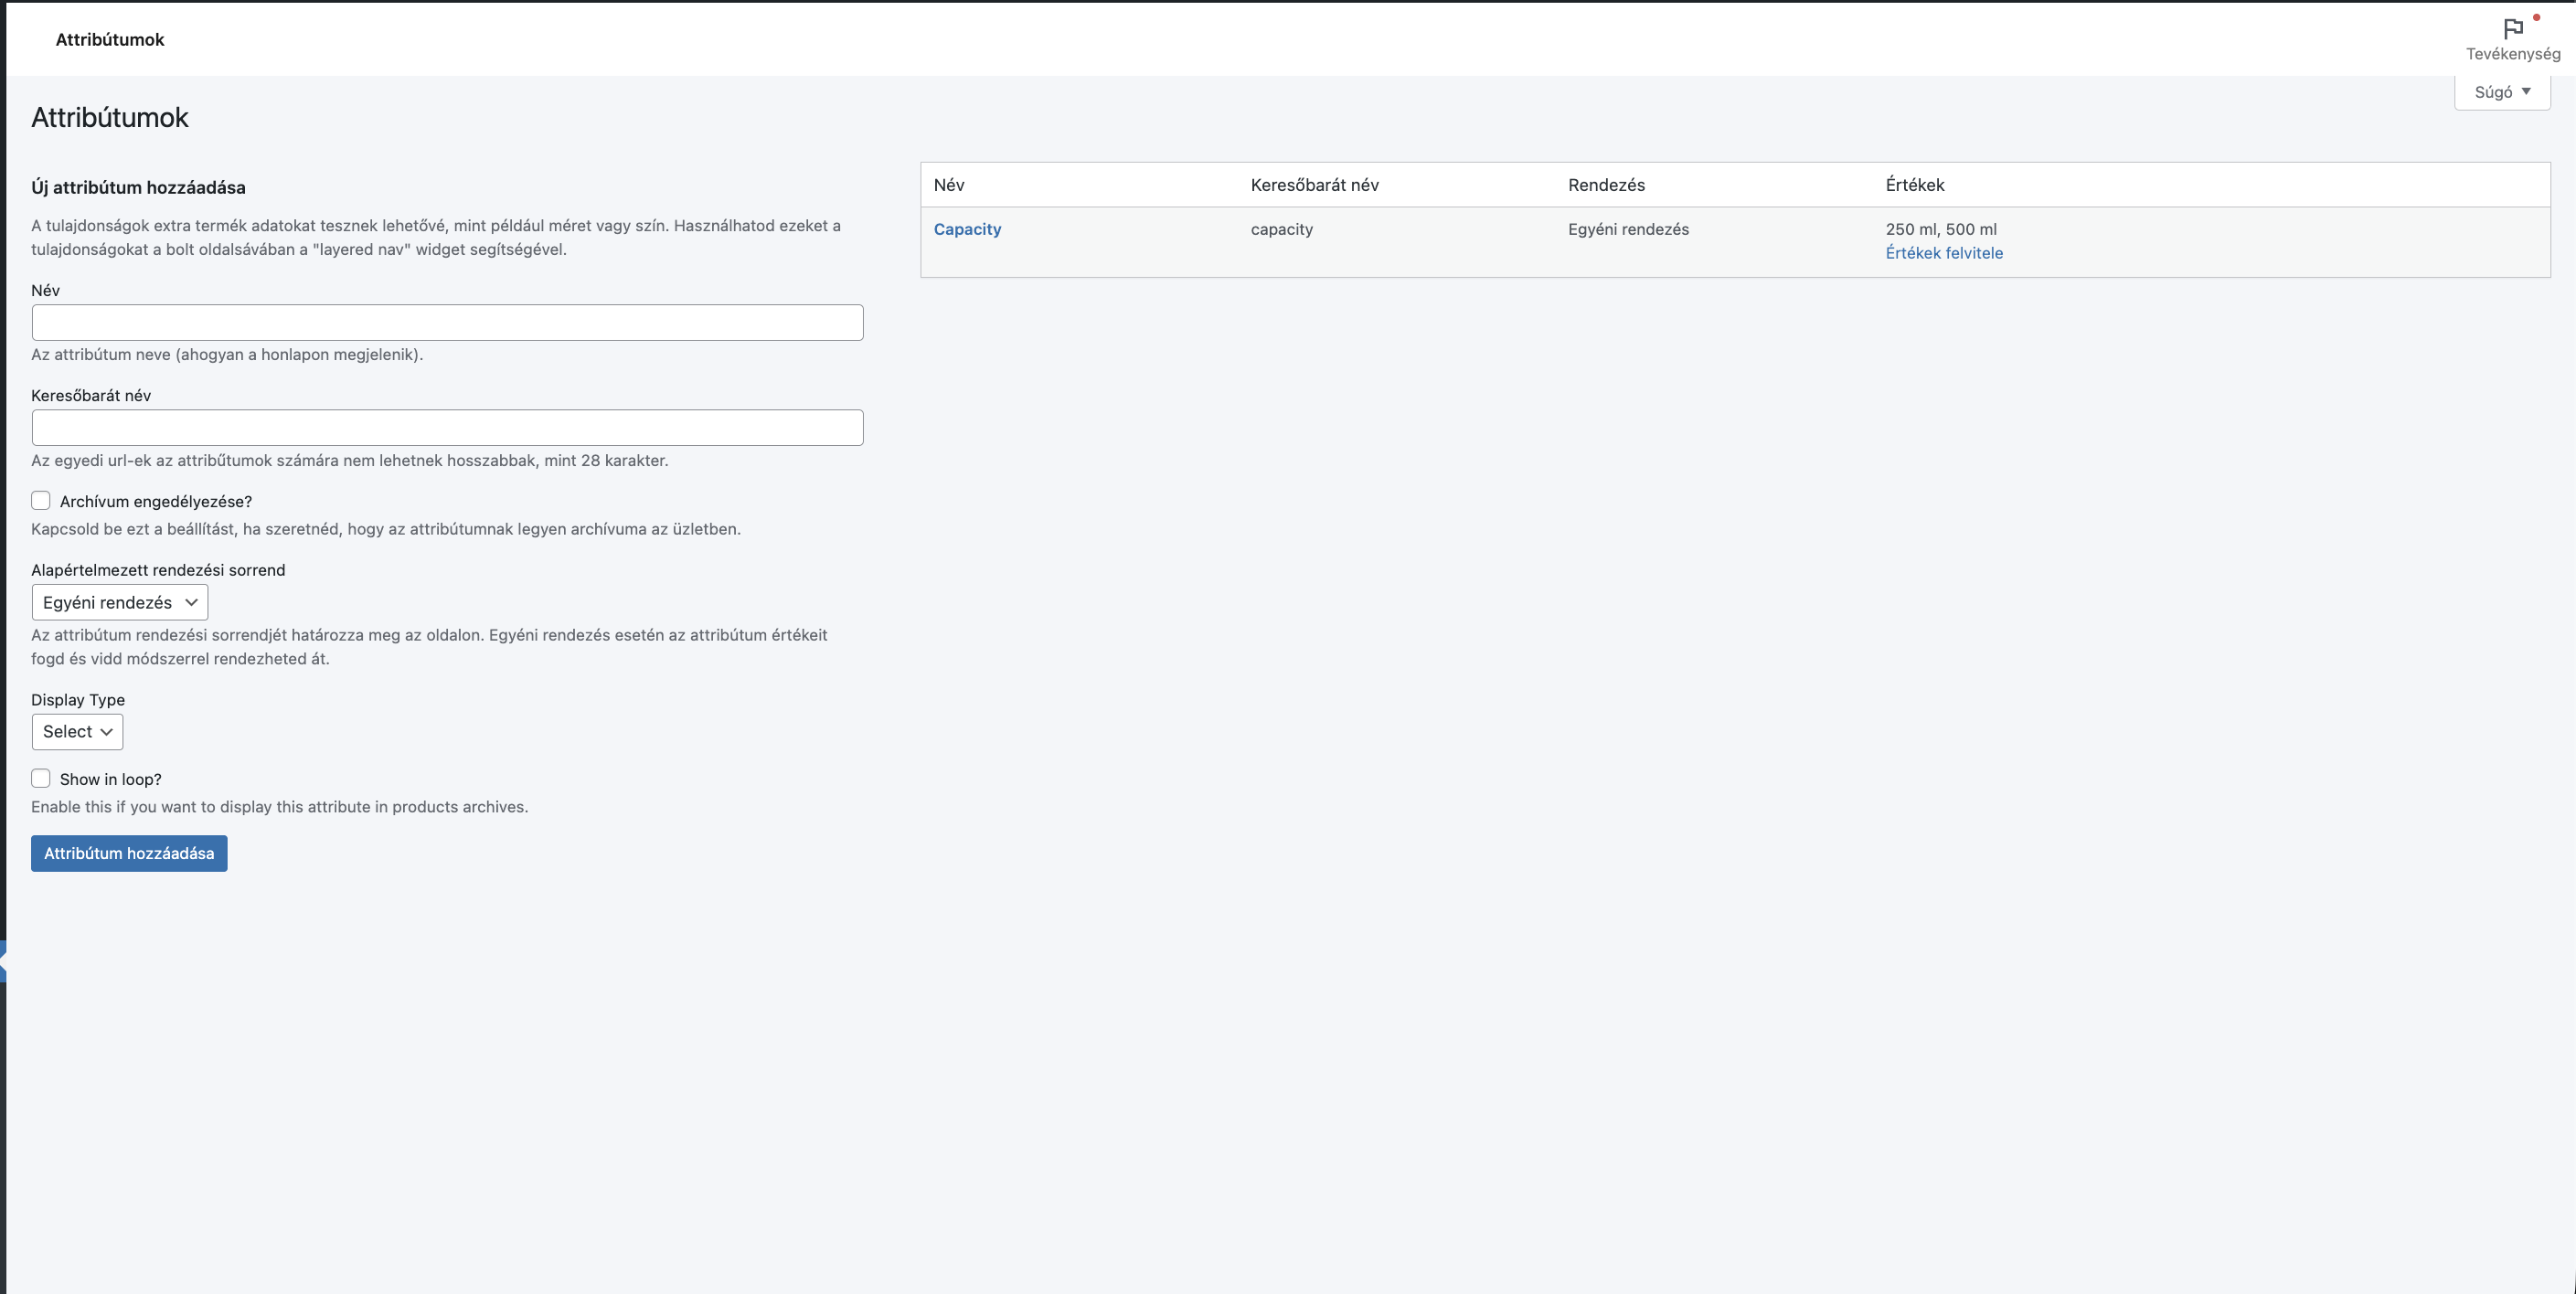Enable the Archívum engedélyezése checkbox
The image size is (2576, 1294).
point(41,501)
